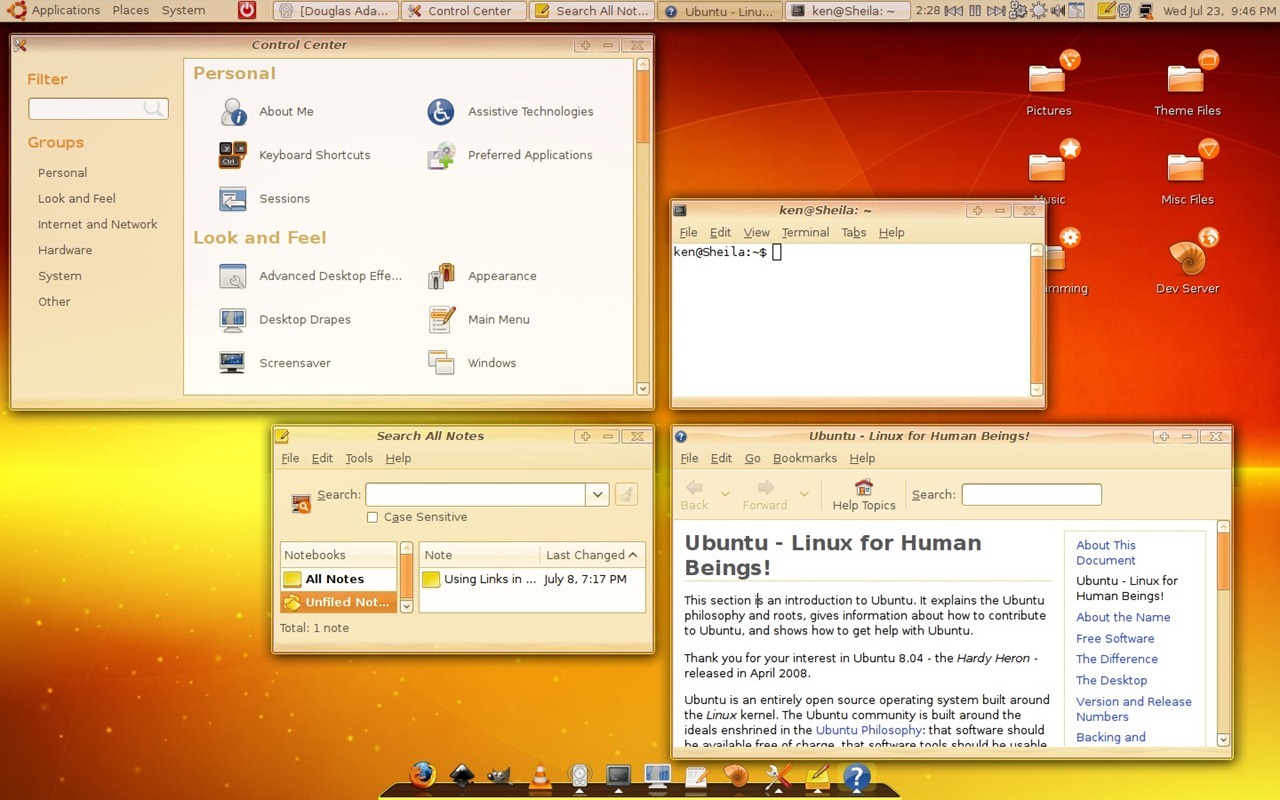Click the nautilus shell icon in the dock
The image size is (1280, 800).
736,776
